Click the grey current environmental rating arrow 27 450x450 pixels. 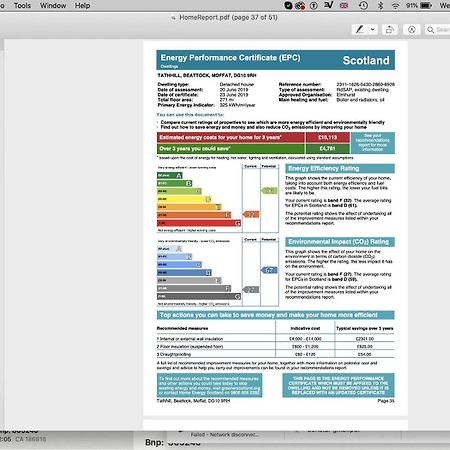251,290
